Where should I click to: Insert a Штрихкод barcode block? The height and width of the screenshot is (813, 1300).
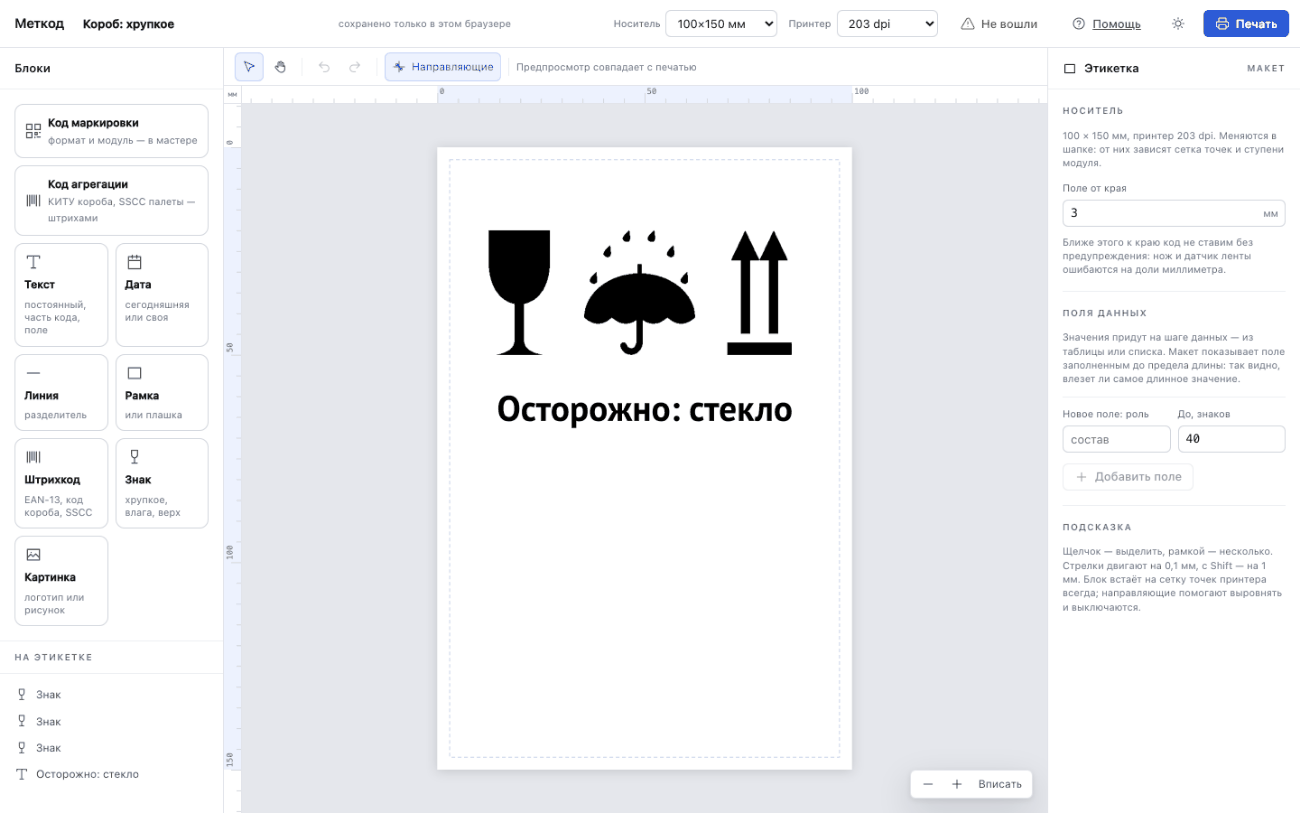(x=61, y=483)
